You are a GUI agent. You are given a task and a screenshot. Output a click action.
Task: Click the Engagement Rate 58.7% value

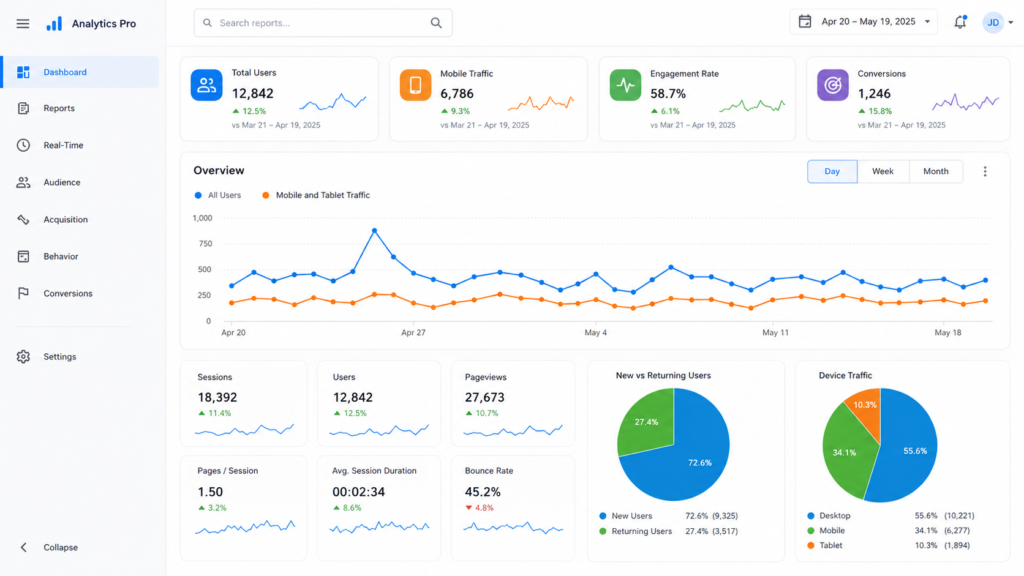[667, 93]
